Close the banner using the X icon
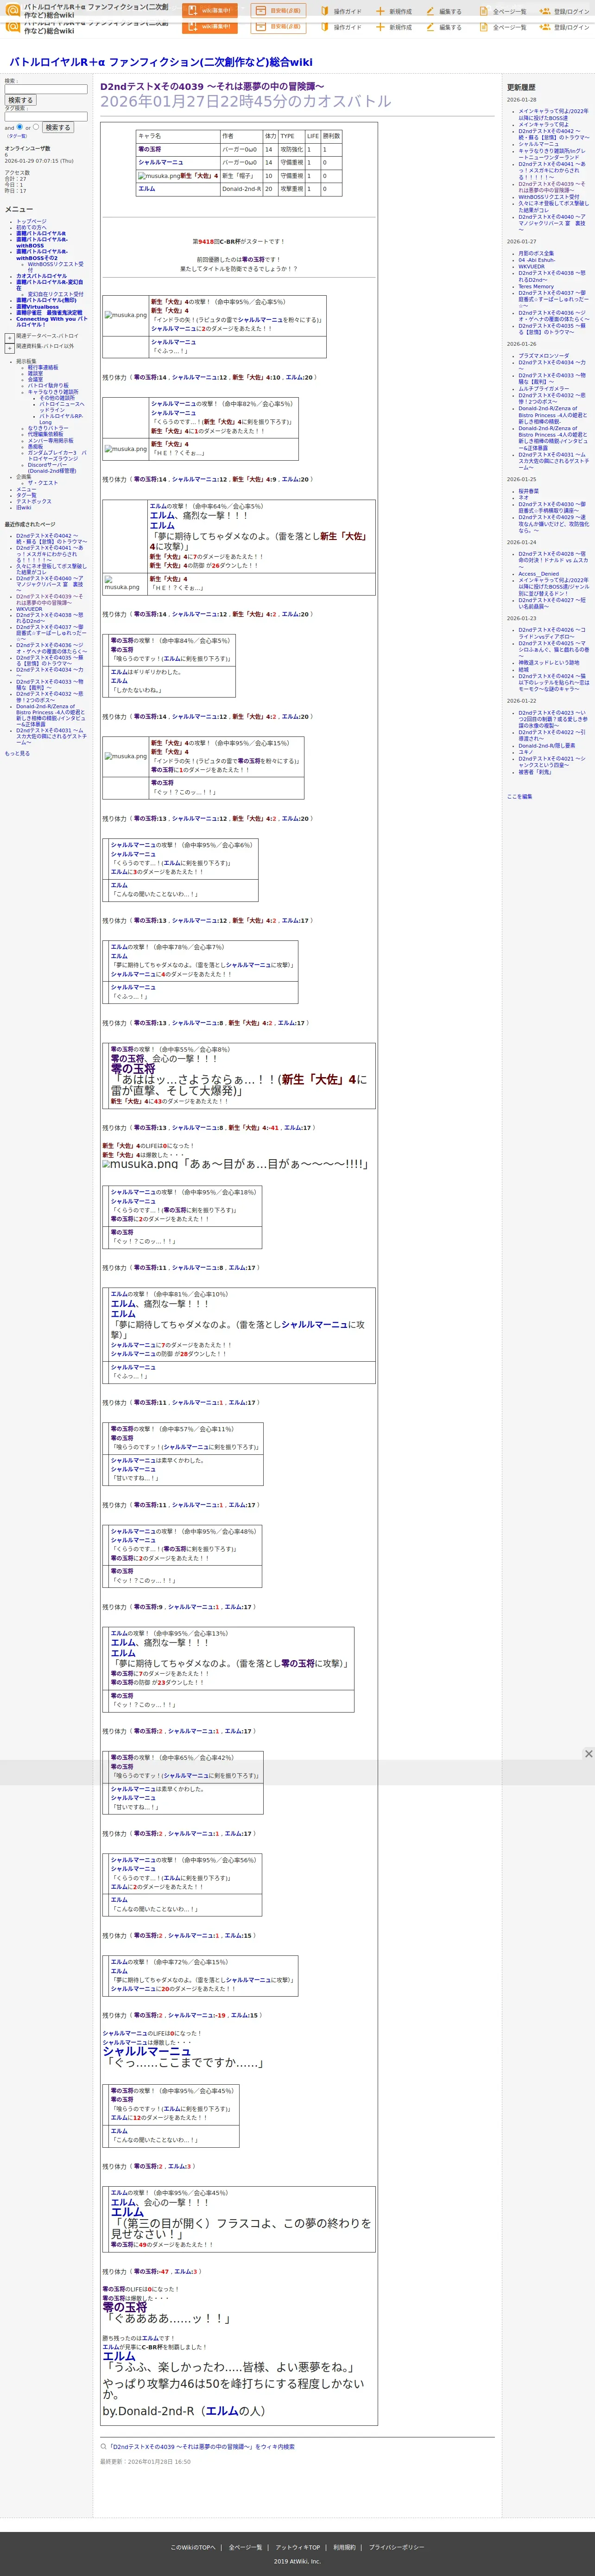Screen dimensions: 595x2576 588,1754
